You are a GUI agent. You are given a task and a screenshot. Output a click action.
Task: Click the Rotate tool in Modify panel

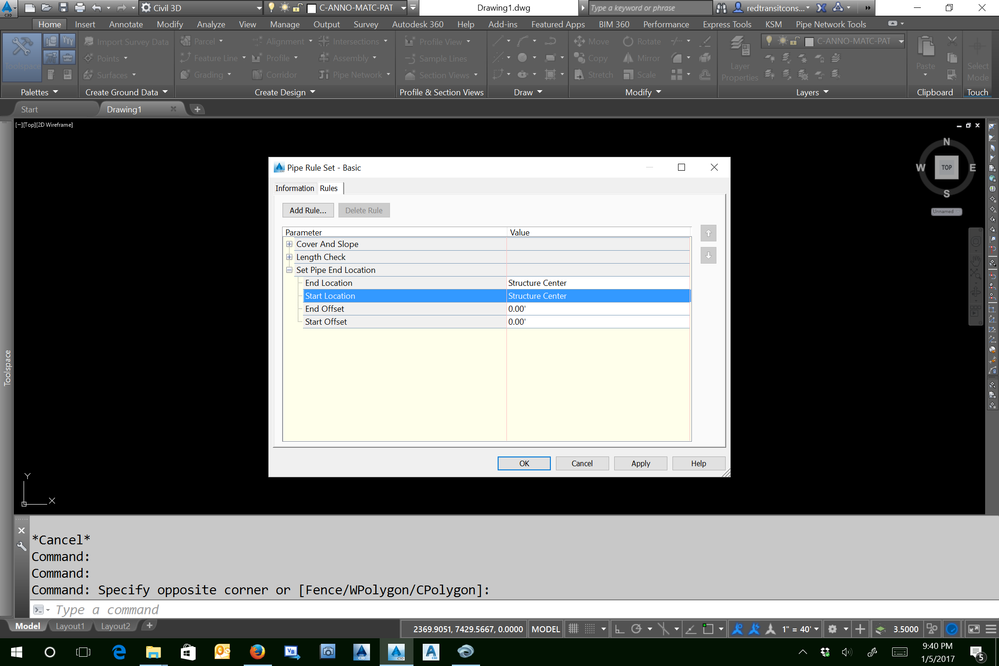tap(642, 41)
